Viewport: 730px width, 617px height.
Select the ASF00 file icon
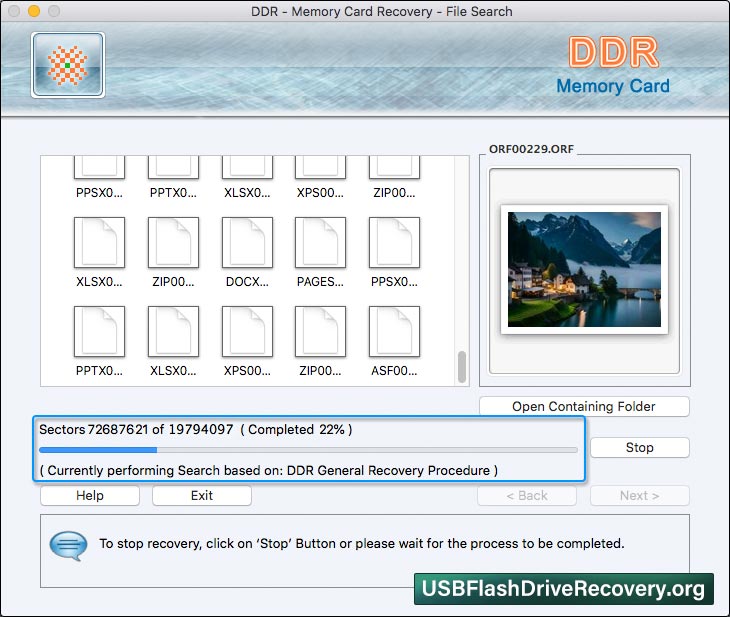pos(394,332)
